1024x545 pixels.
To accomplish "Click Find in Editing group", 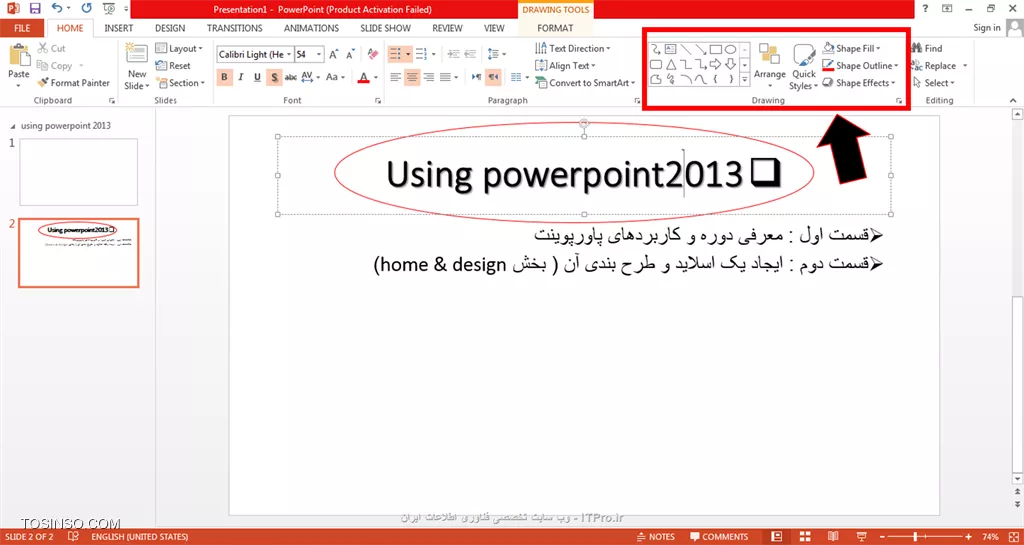I will (x=927, y=48).
